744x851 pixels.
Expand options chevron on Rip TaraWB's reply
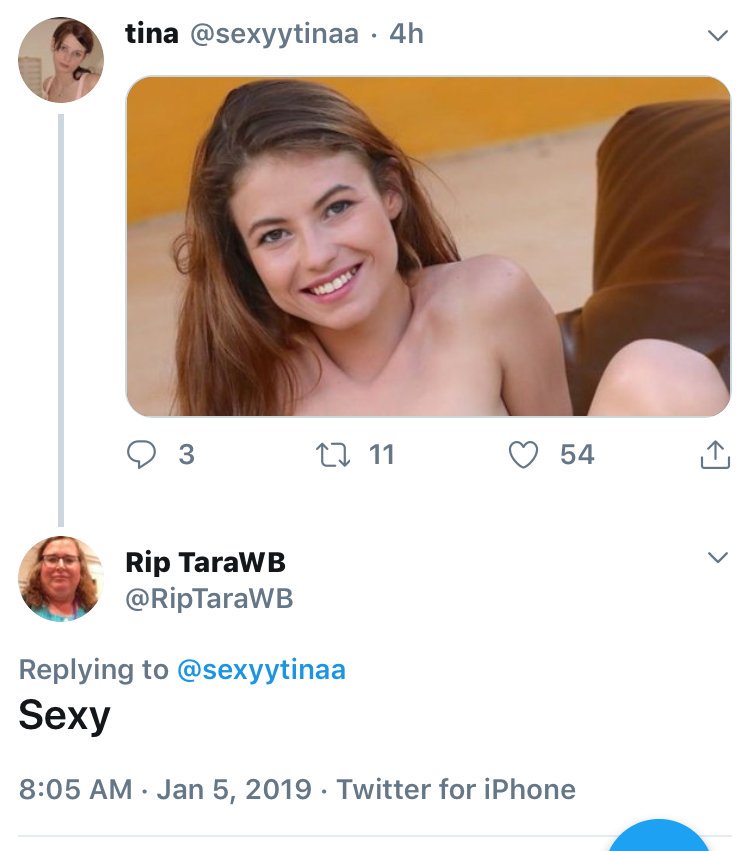point(717,557)
